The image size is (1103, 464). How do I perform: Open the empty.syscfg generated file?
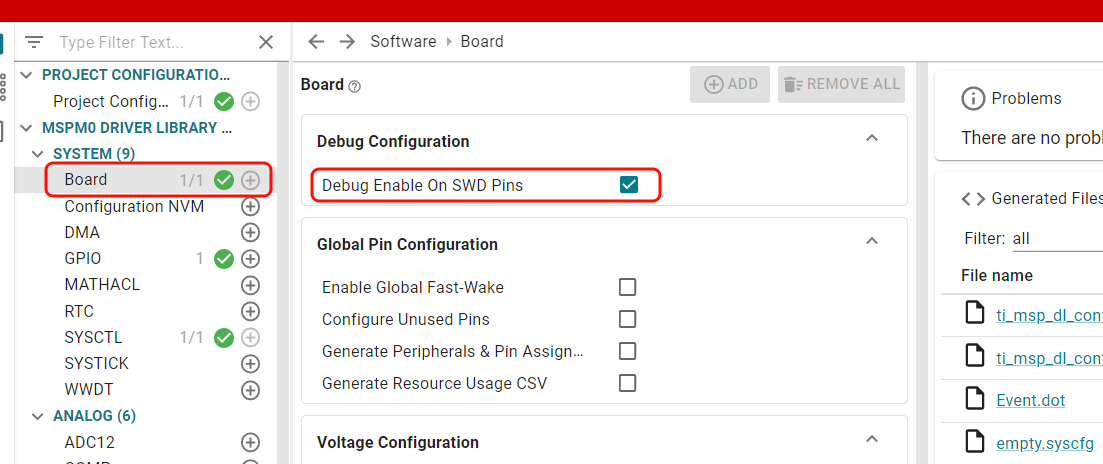pos(1045,444)
